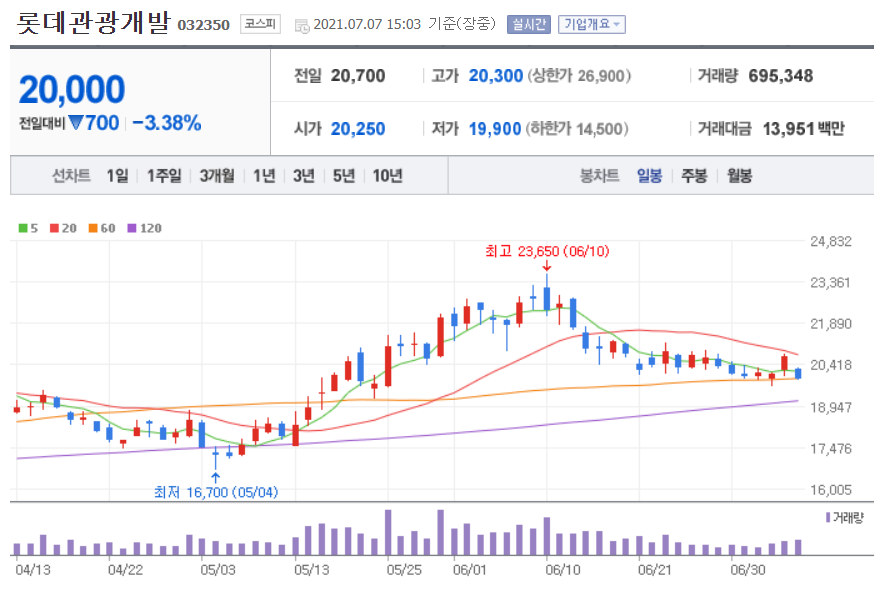The width and height of the screenshot is (874, 592).
Task: Click the 24,832 price axis label
Action: pos(831,242)
